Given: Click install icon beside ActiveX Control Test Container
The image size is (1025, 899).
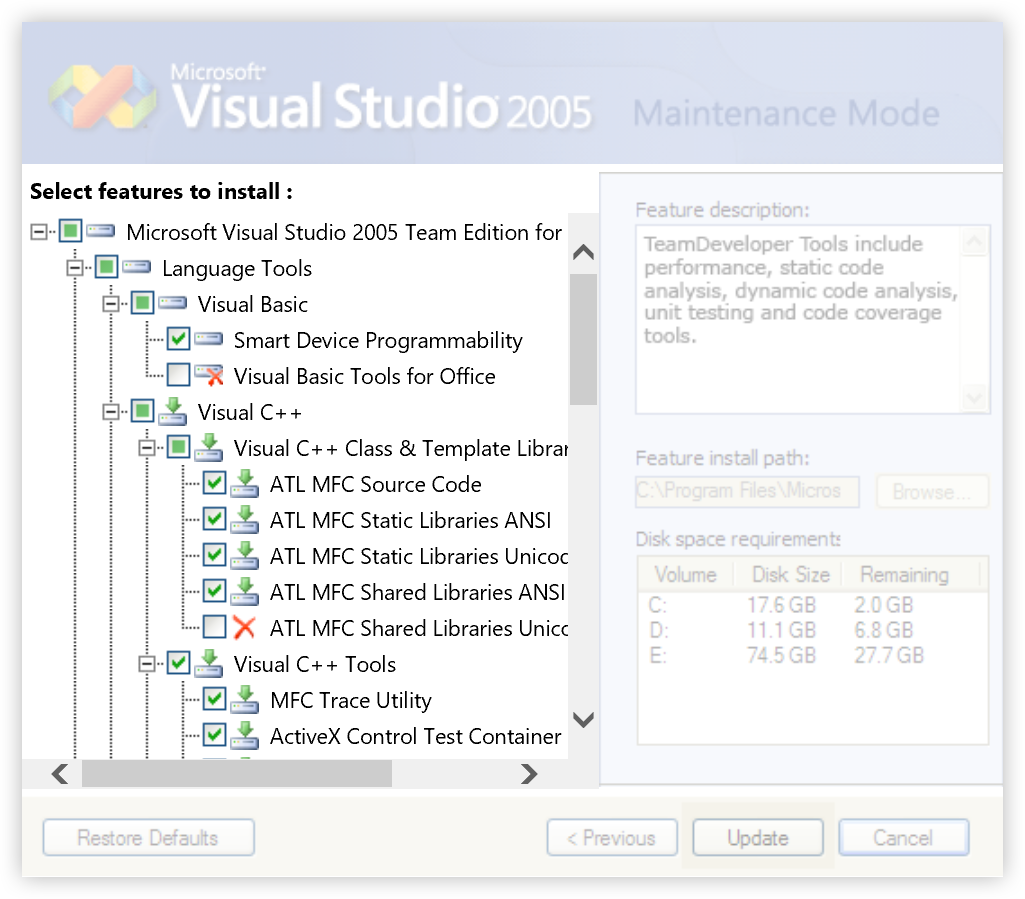Looking at the screenshot, I should pos(245,734).
